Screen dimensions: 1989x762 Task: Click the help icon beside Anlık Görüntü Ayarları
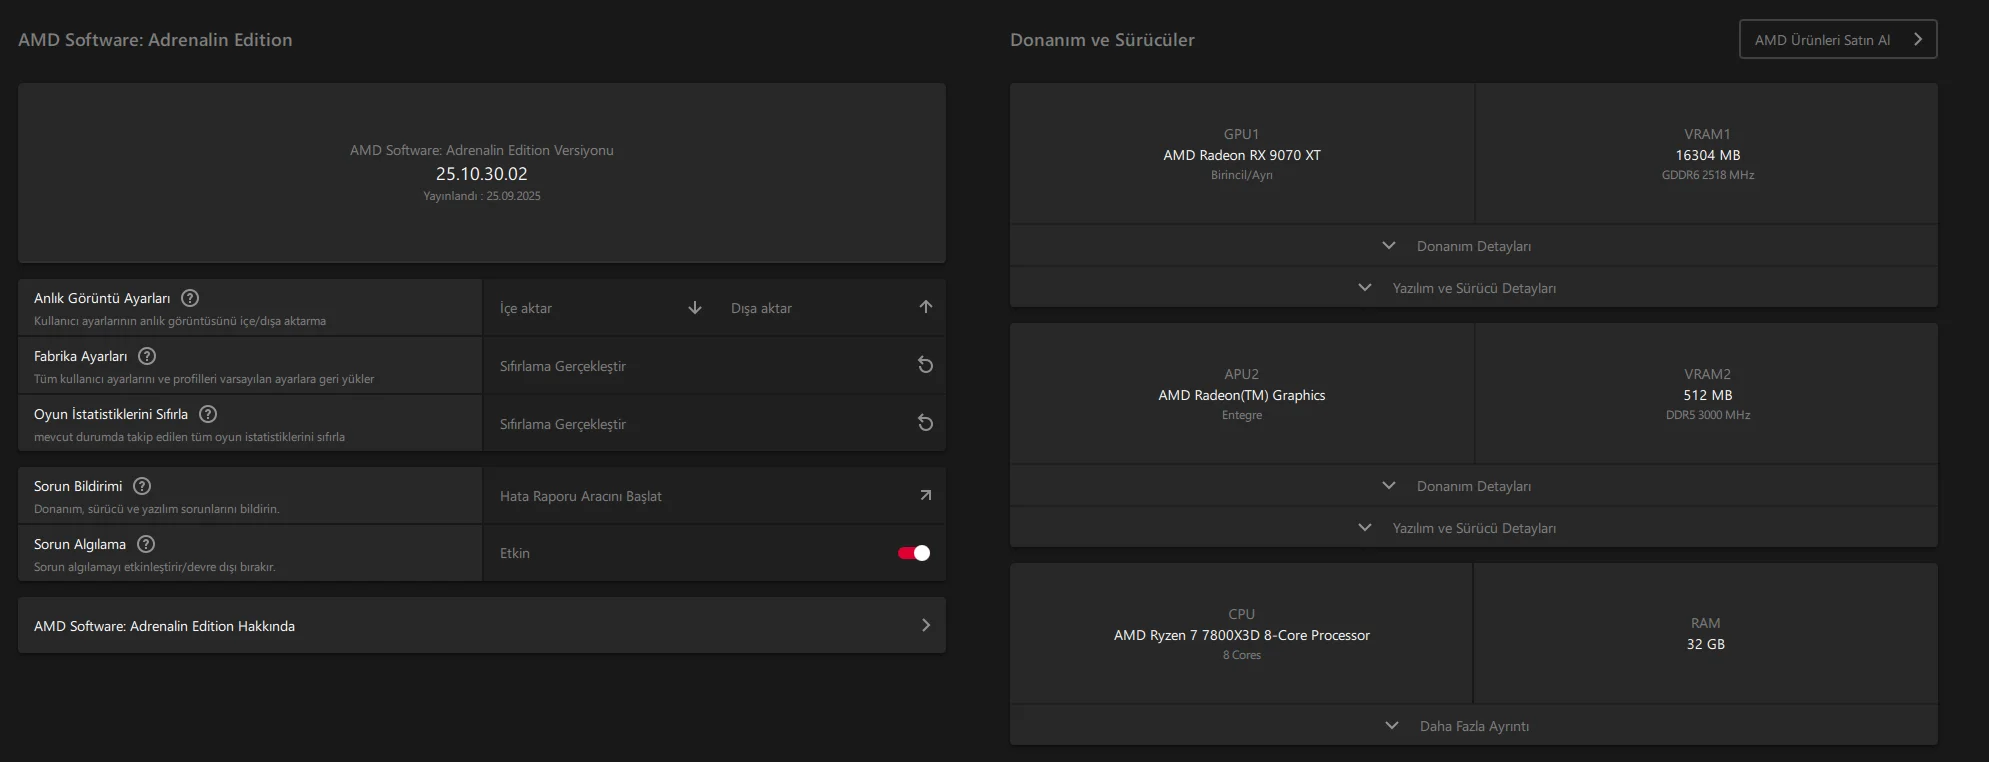coord(190,298)
